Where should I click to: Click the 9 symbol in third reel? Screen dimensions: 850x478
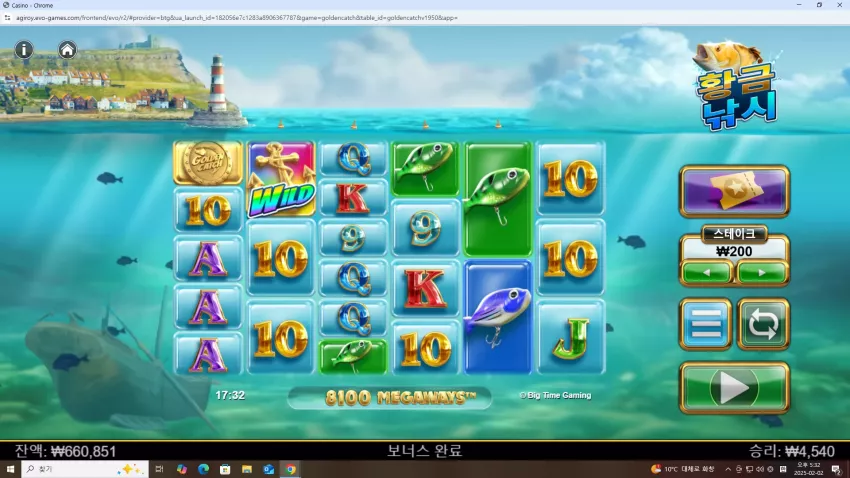coord(353,238)
